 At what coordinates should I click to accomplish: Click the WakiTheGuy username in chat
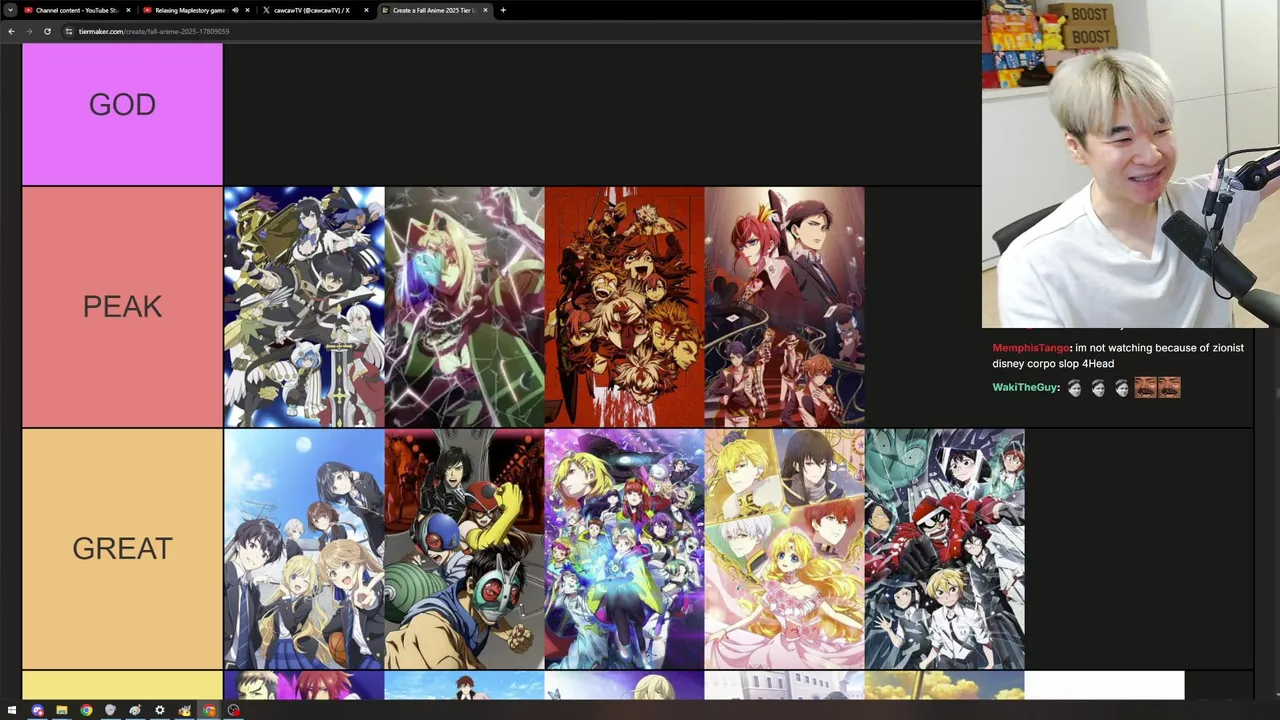(x=1025, y=387)
